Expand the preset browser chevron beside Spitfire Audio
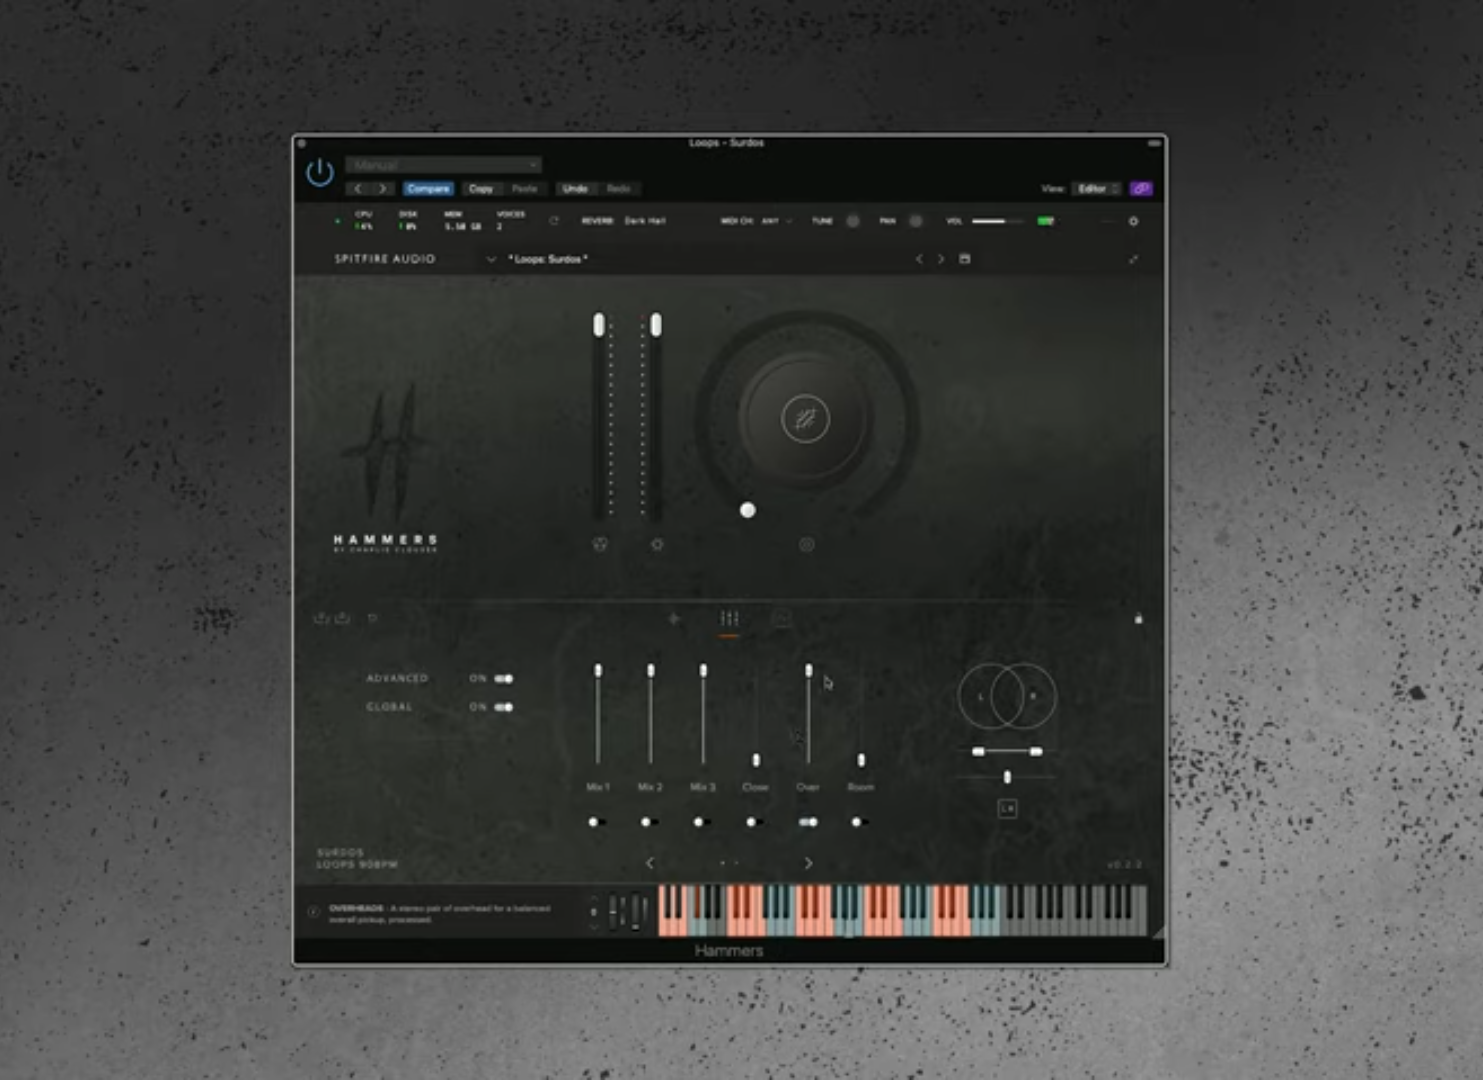This screenshot has height=1080, width=1483. pyautogui.click(x=490, y=259)
